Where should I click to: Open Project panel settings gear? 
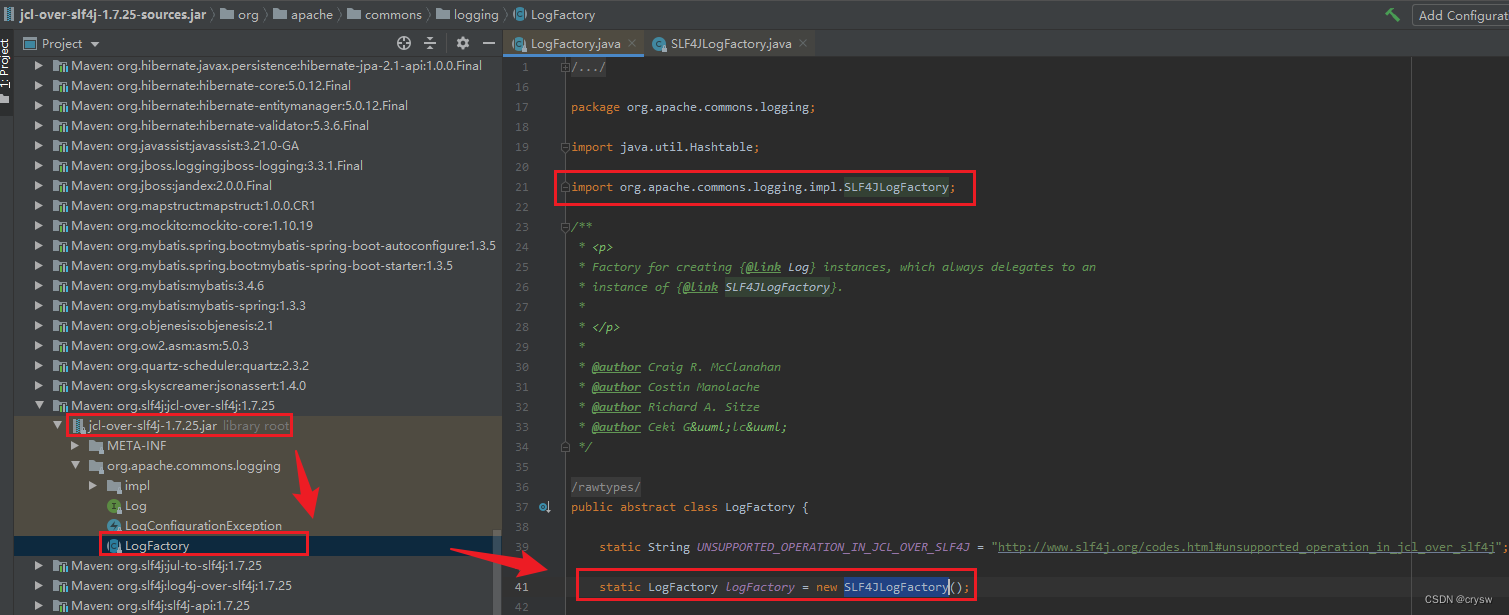pos(462,43)
